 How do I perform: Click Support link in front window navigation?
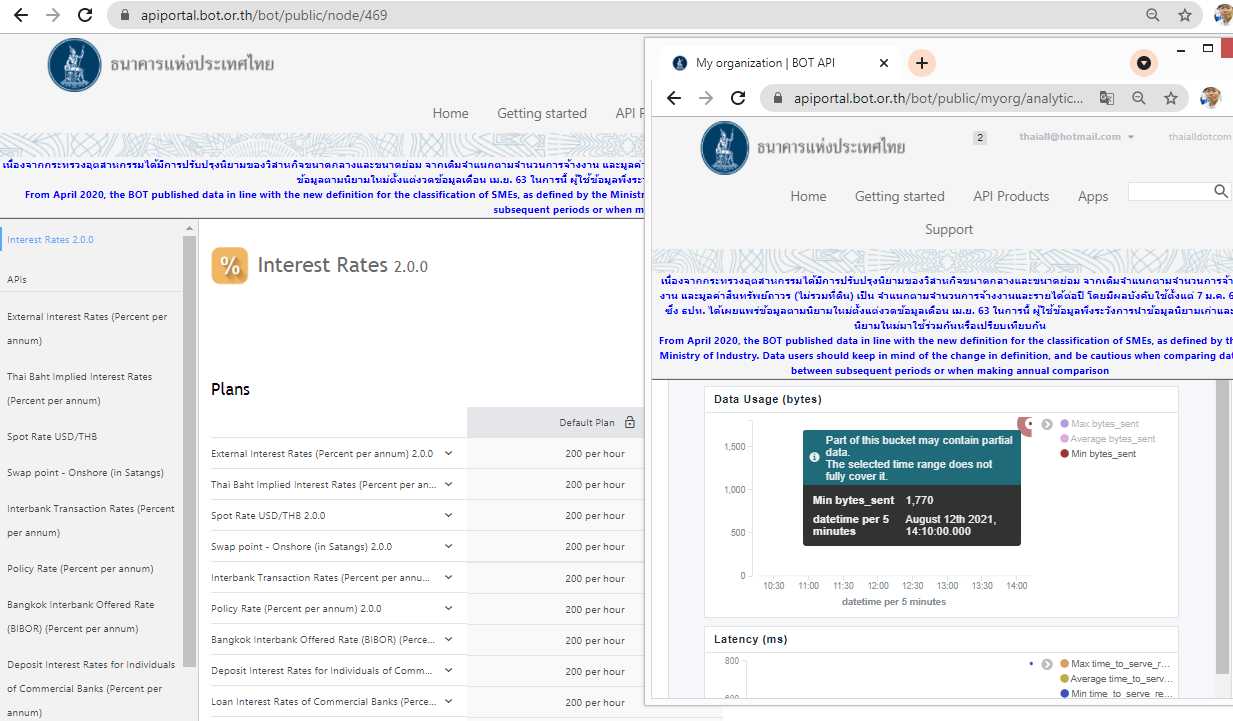pyautogui.click(x=948, y=229)
